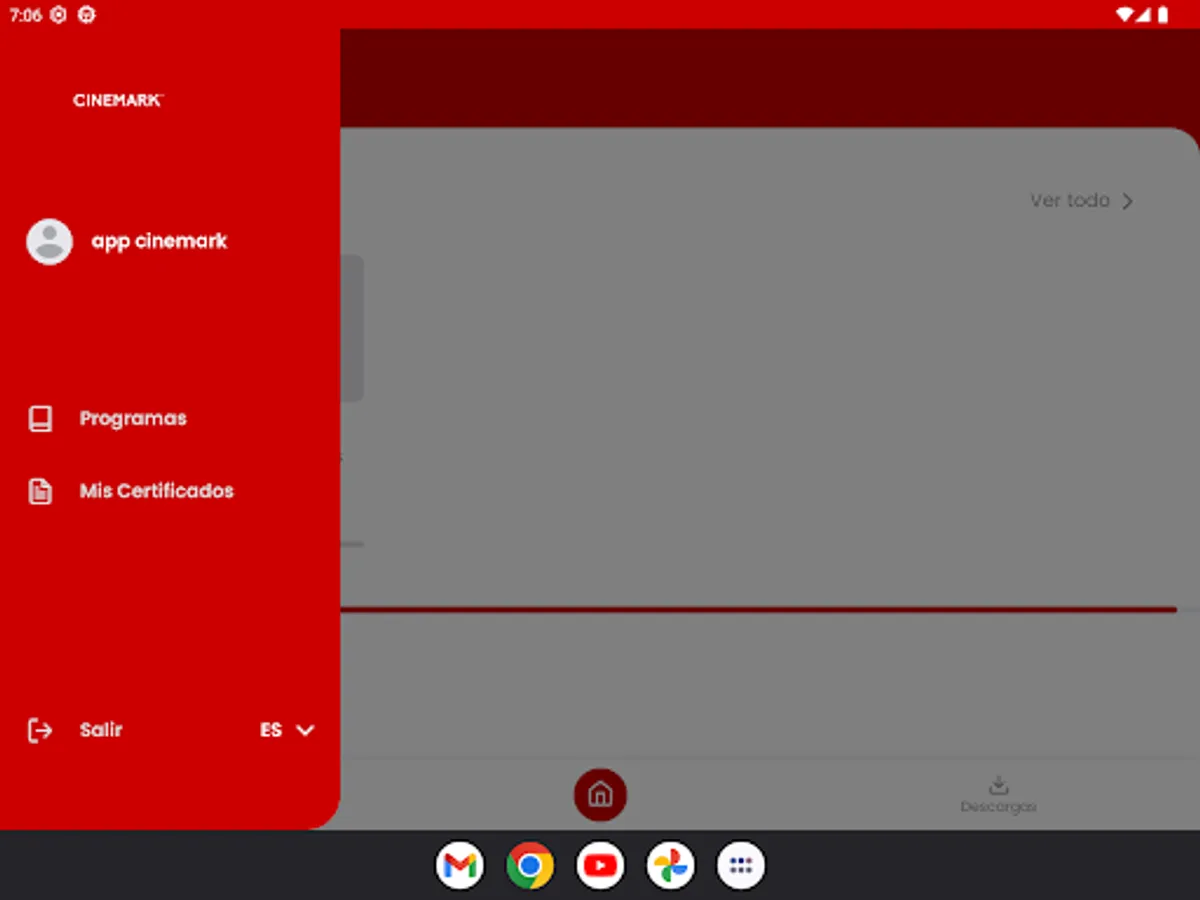Open the Programas menu item

click(133, 418)
